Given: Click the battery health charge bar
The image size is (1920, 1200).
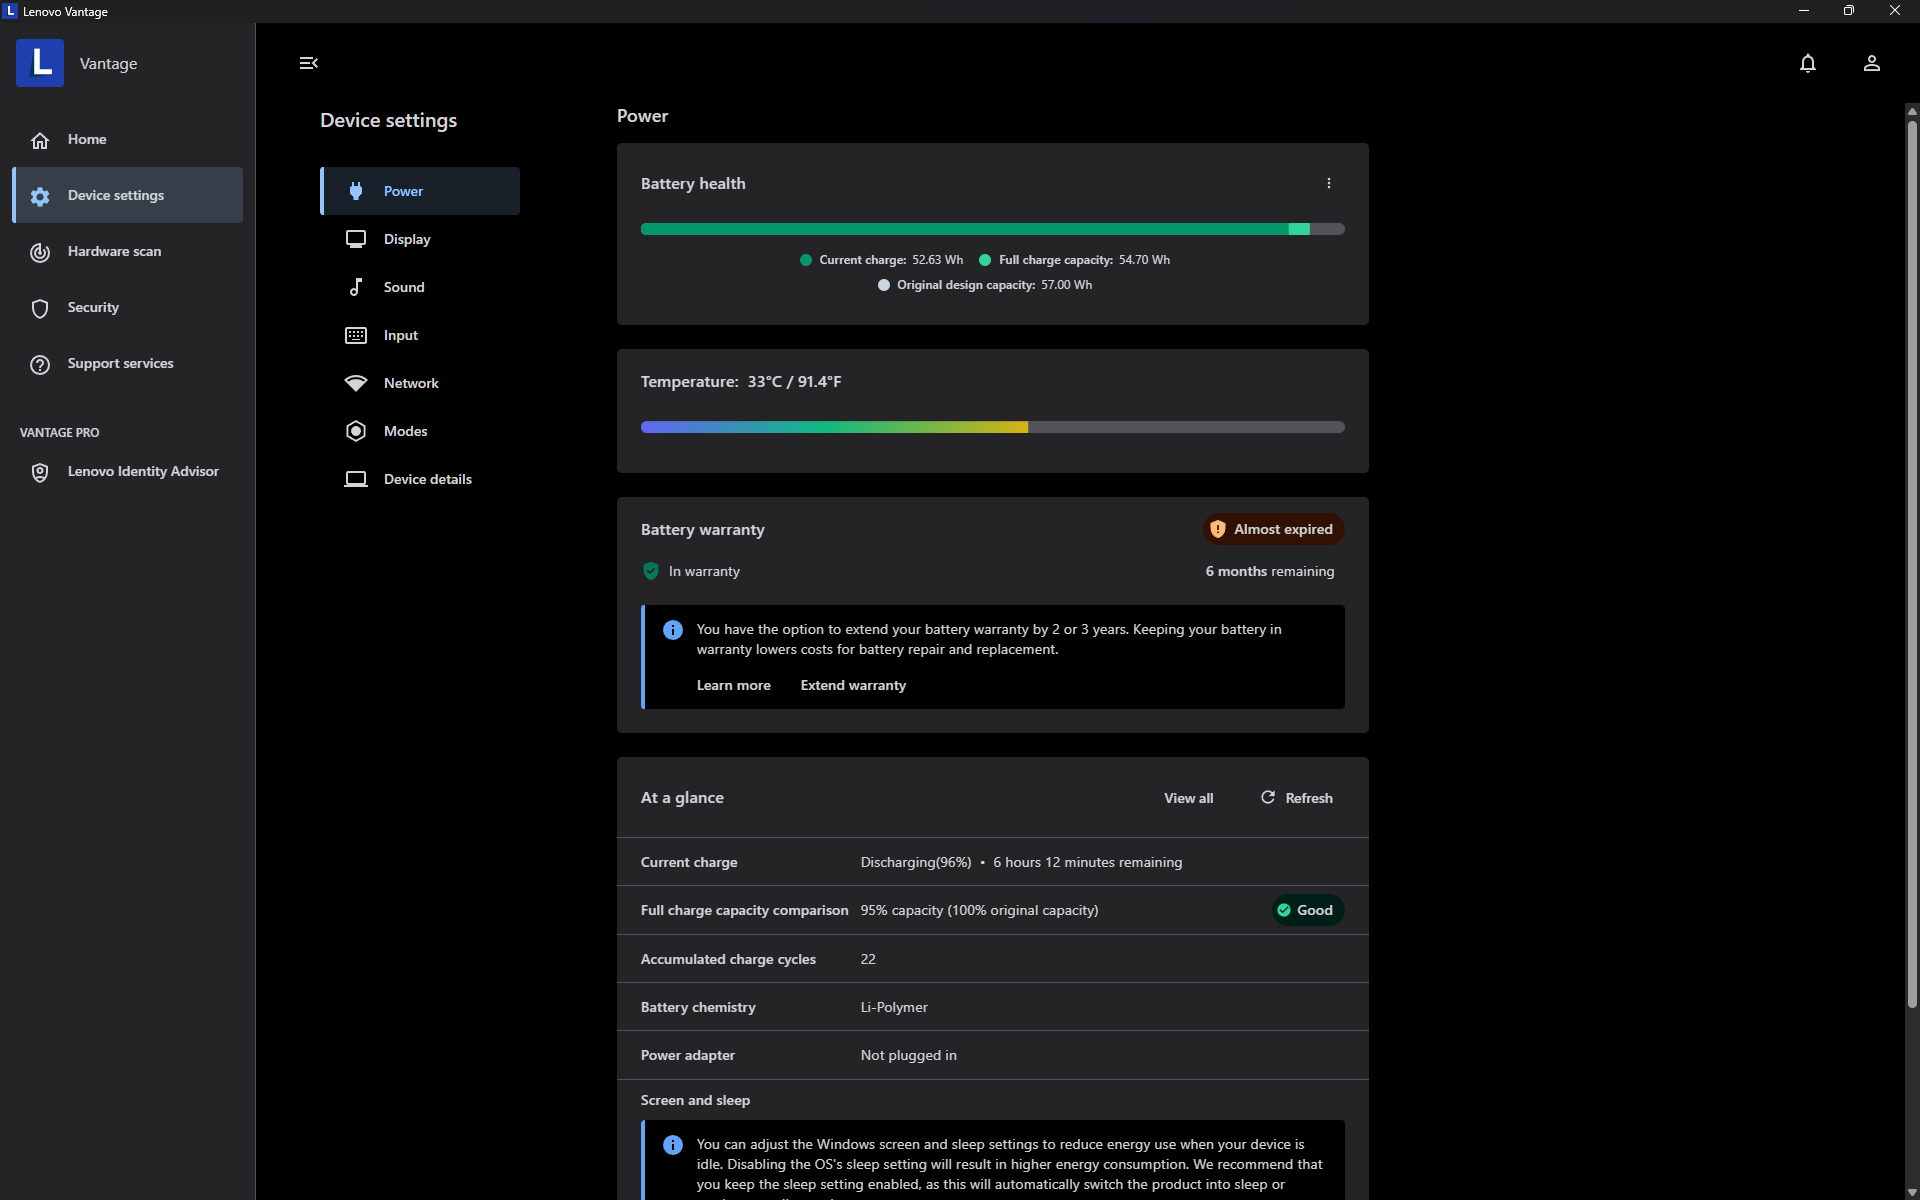Looking at the screenshot, I should point(992,229).
